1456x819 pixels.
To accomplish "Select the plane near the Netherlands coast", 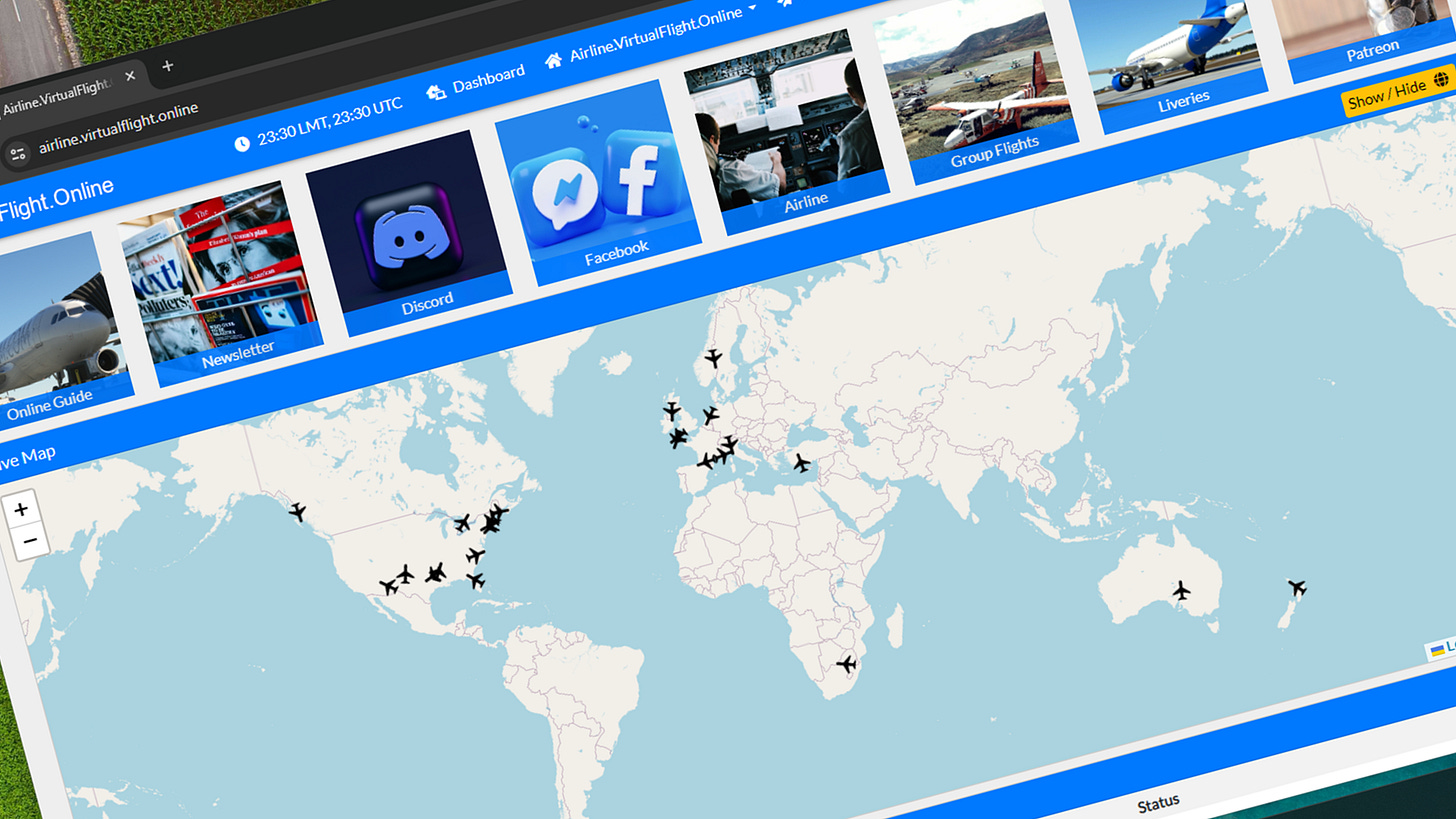I will point(710,414).
